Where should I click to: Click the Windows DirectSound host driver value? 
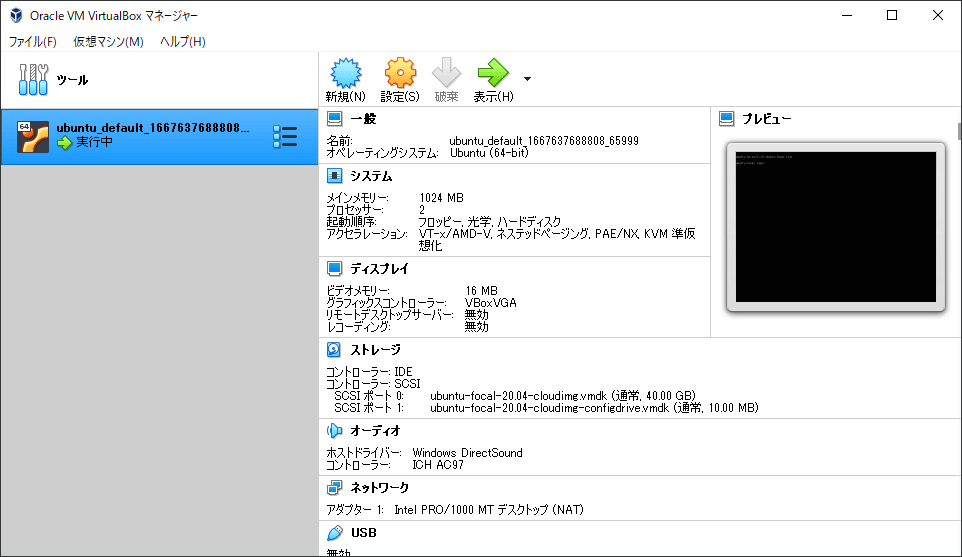pos(467,453)
